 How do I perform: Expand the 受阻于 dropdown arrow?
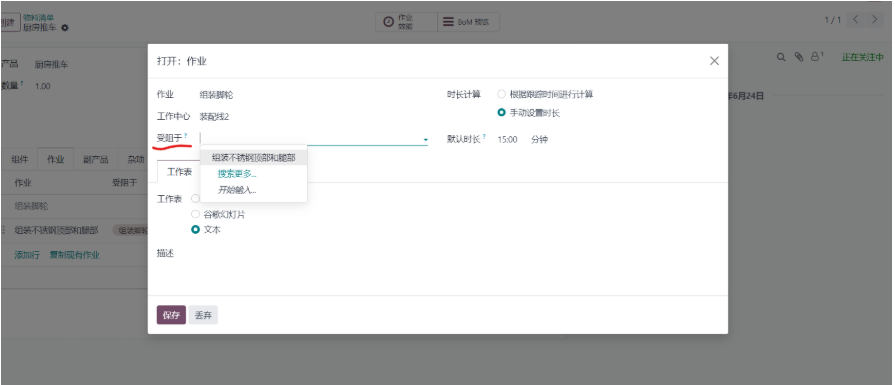click(425, 140)
